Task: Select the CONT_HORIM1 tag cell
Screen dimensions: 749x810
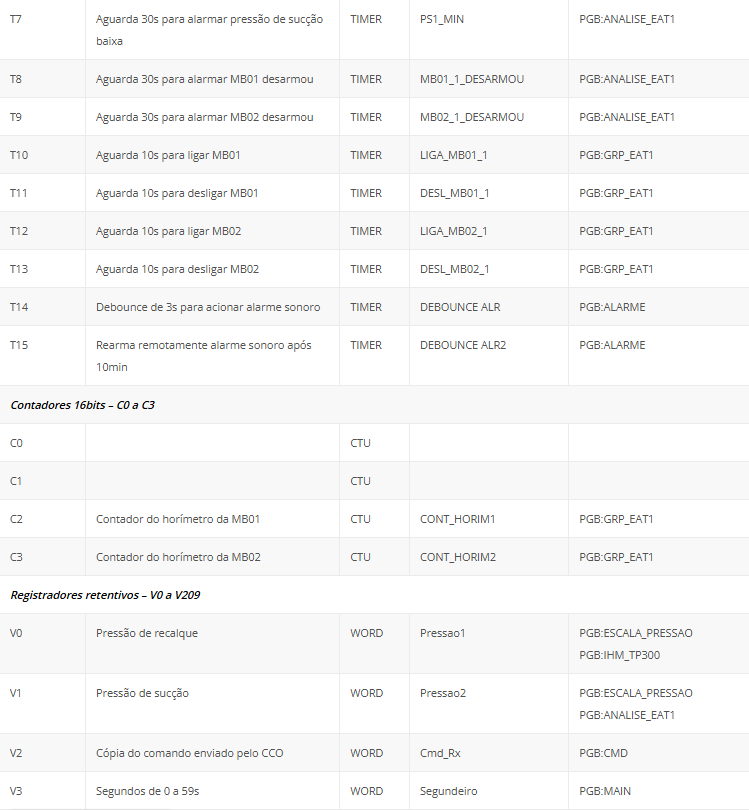Action: pos(457,519)
